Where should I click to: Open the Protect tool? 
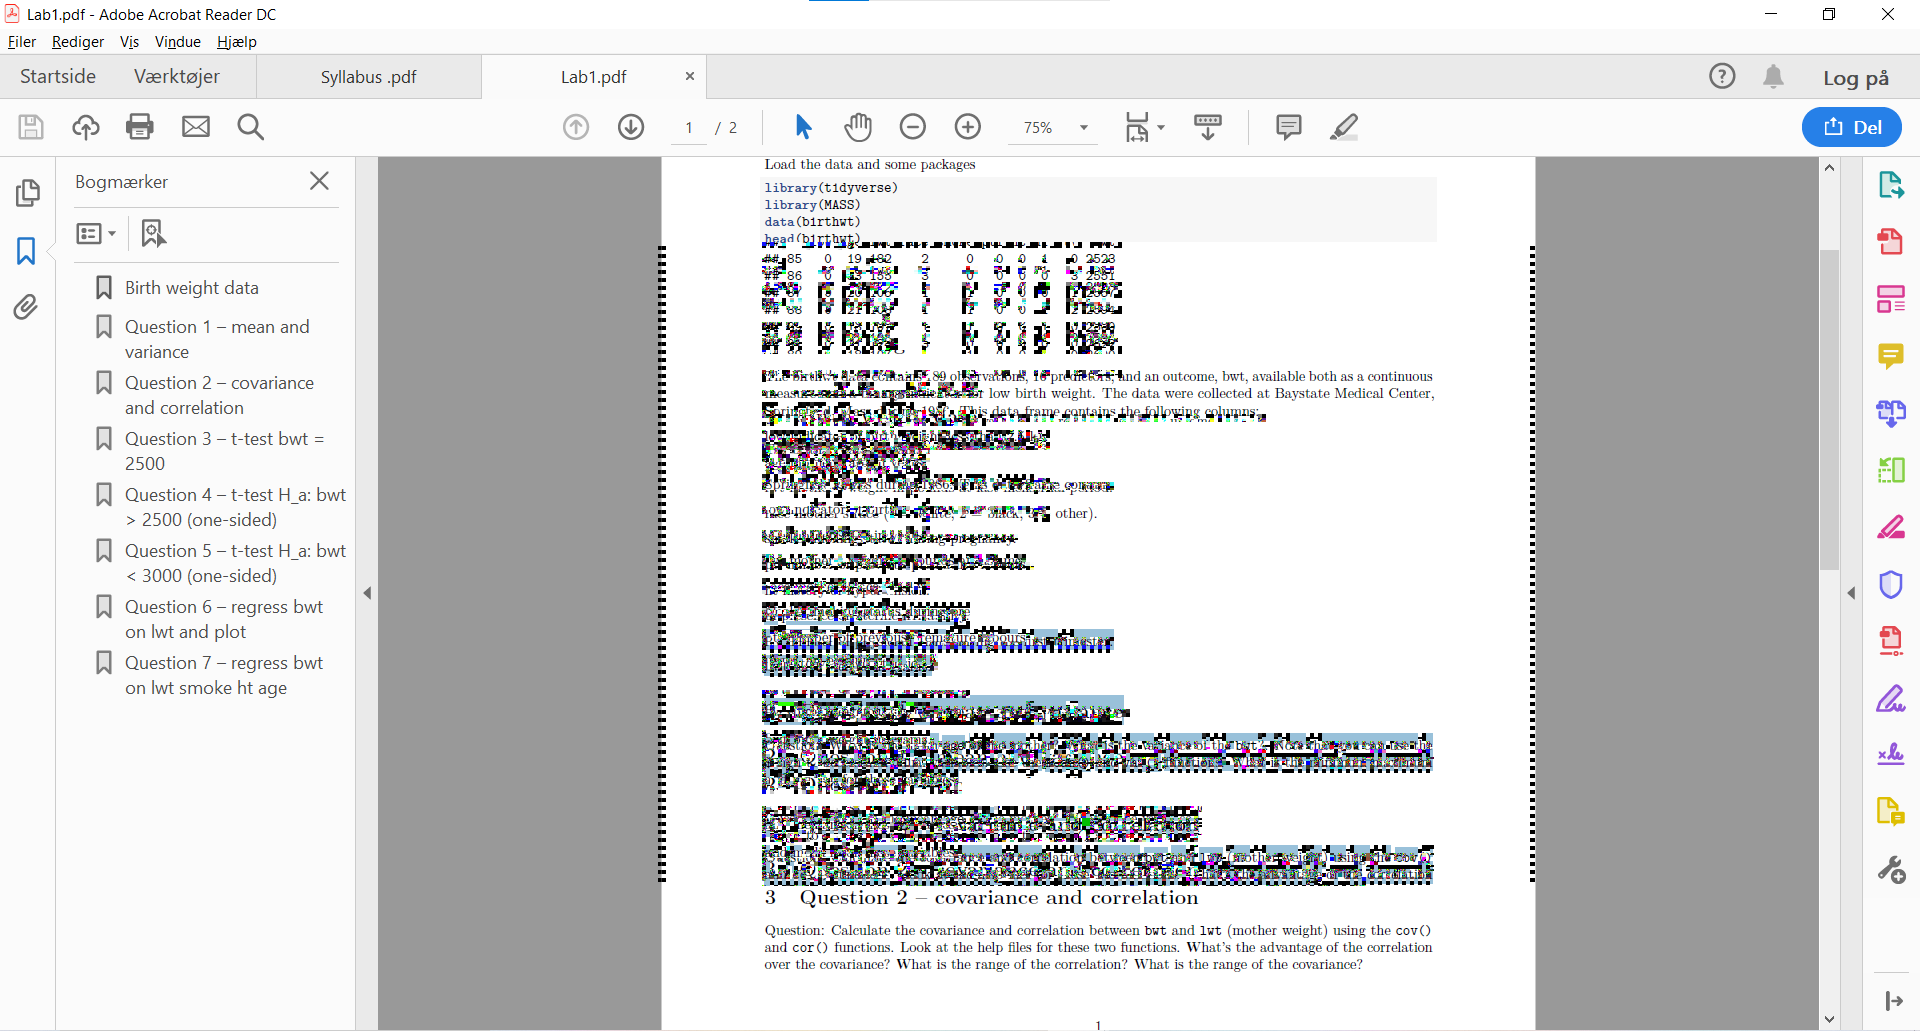click(1891, 584)
